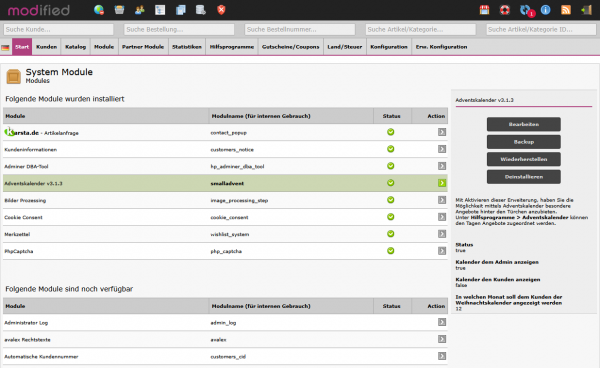Click the Backup button
This screenshot has width=600, height=368.
(523, 142)
